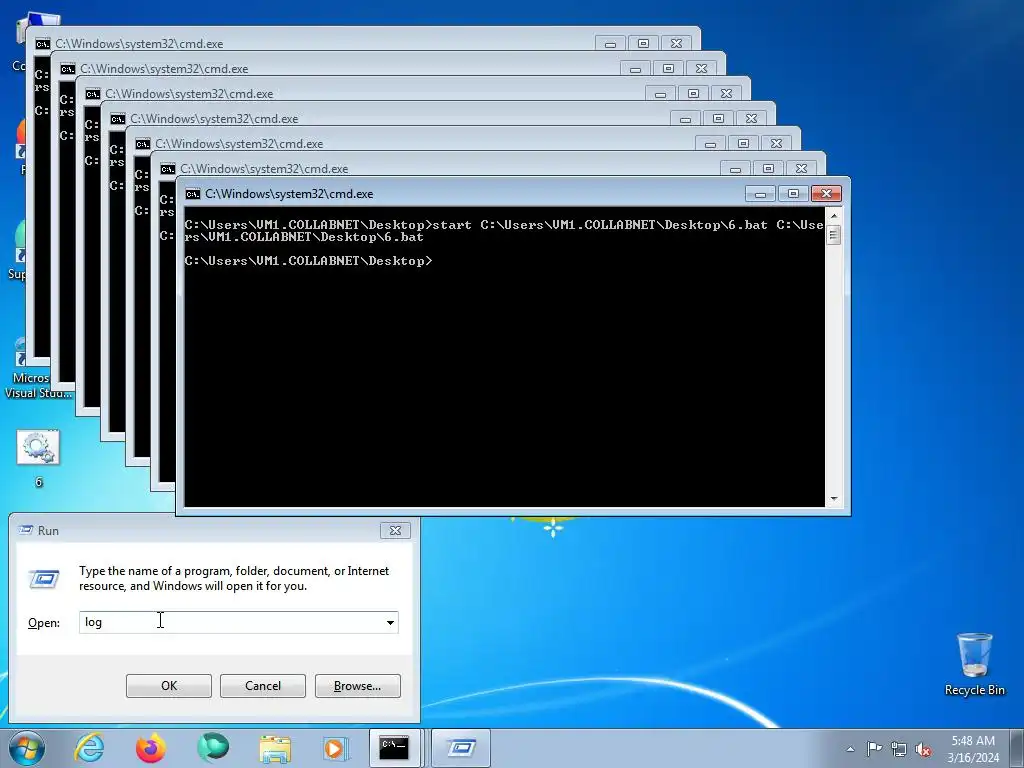This screenshot has height=768, width=1024.
Task: Open the network tray icon
Action: (x=899, y=749)
